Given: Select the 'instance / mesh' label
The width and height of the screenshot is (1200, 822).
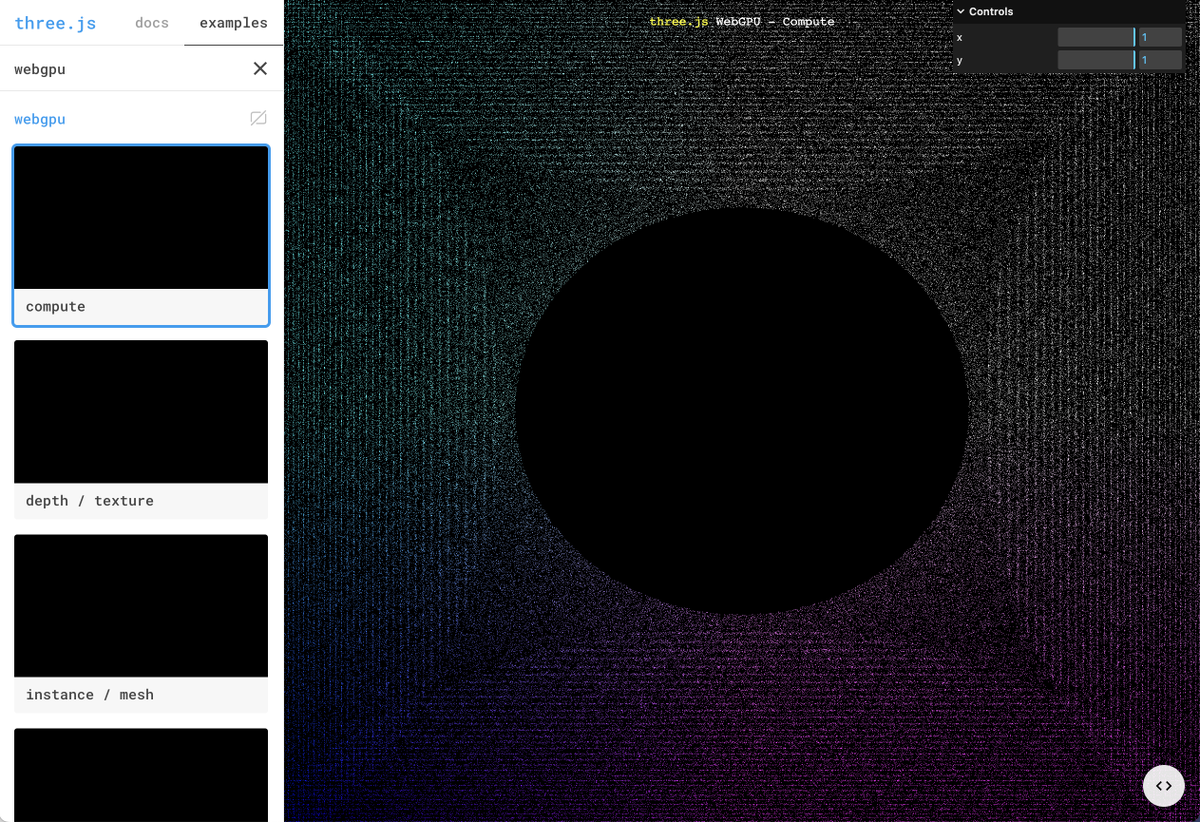Looking at the screenshot, I should click(x=90, y=694).
